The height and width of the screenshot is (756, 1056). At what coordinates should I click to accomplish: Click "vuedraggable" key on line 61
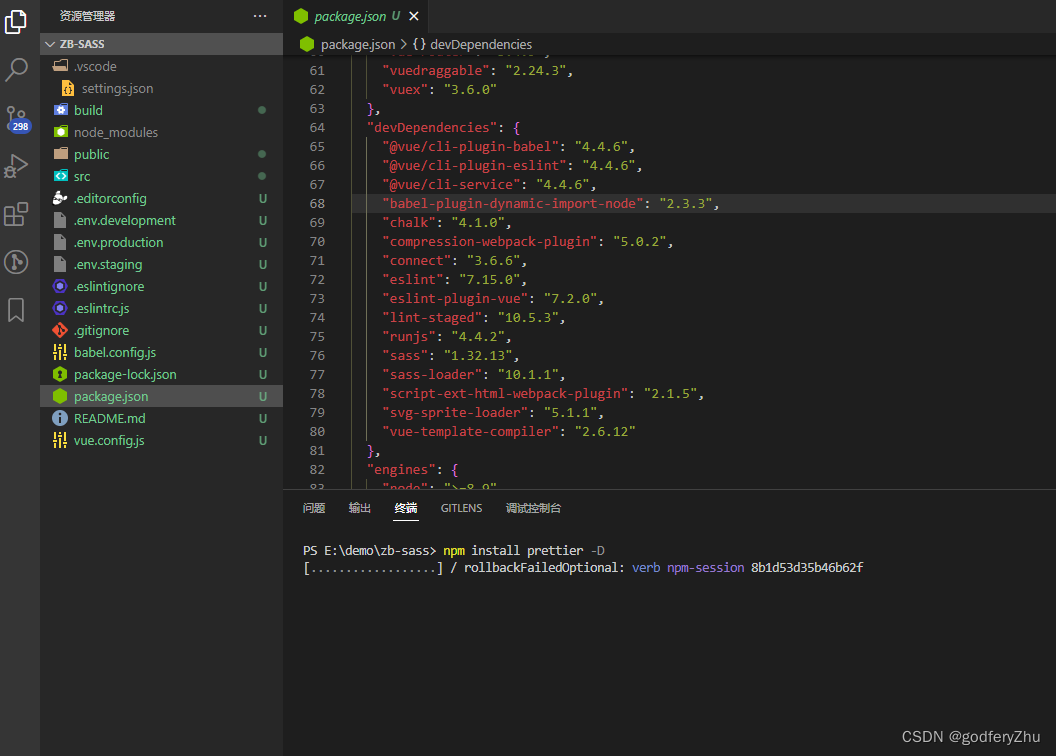[436, 70]
